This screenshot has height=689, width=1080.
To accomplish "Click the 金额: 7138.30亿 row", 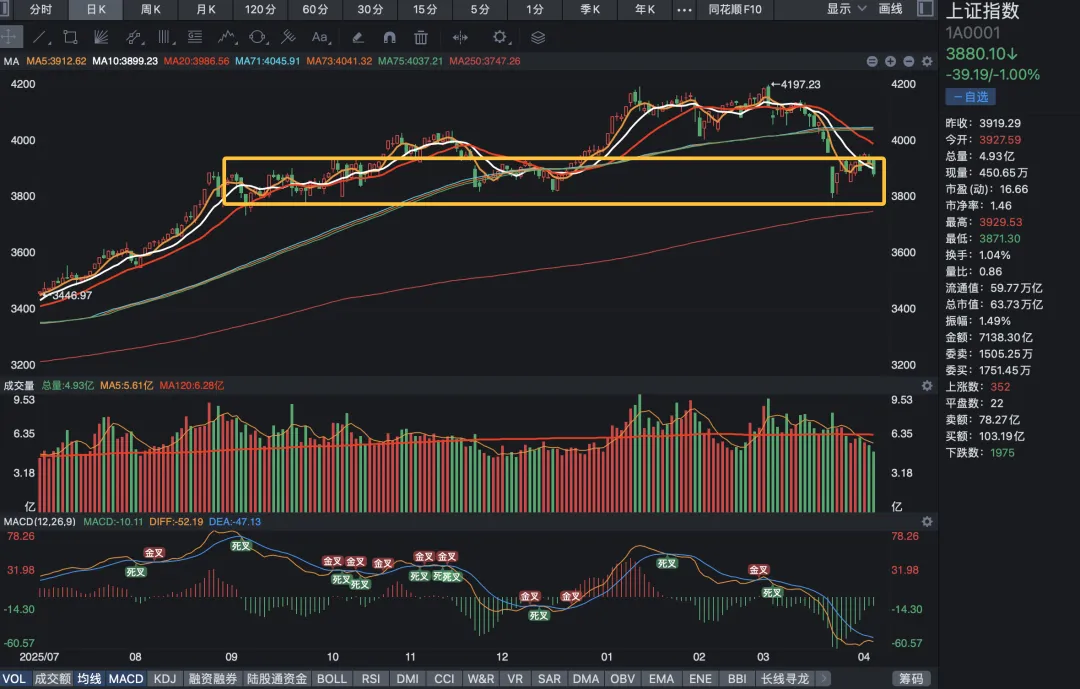I will coord(989,338).
